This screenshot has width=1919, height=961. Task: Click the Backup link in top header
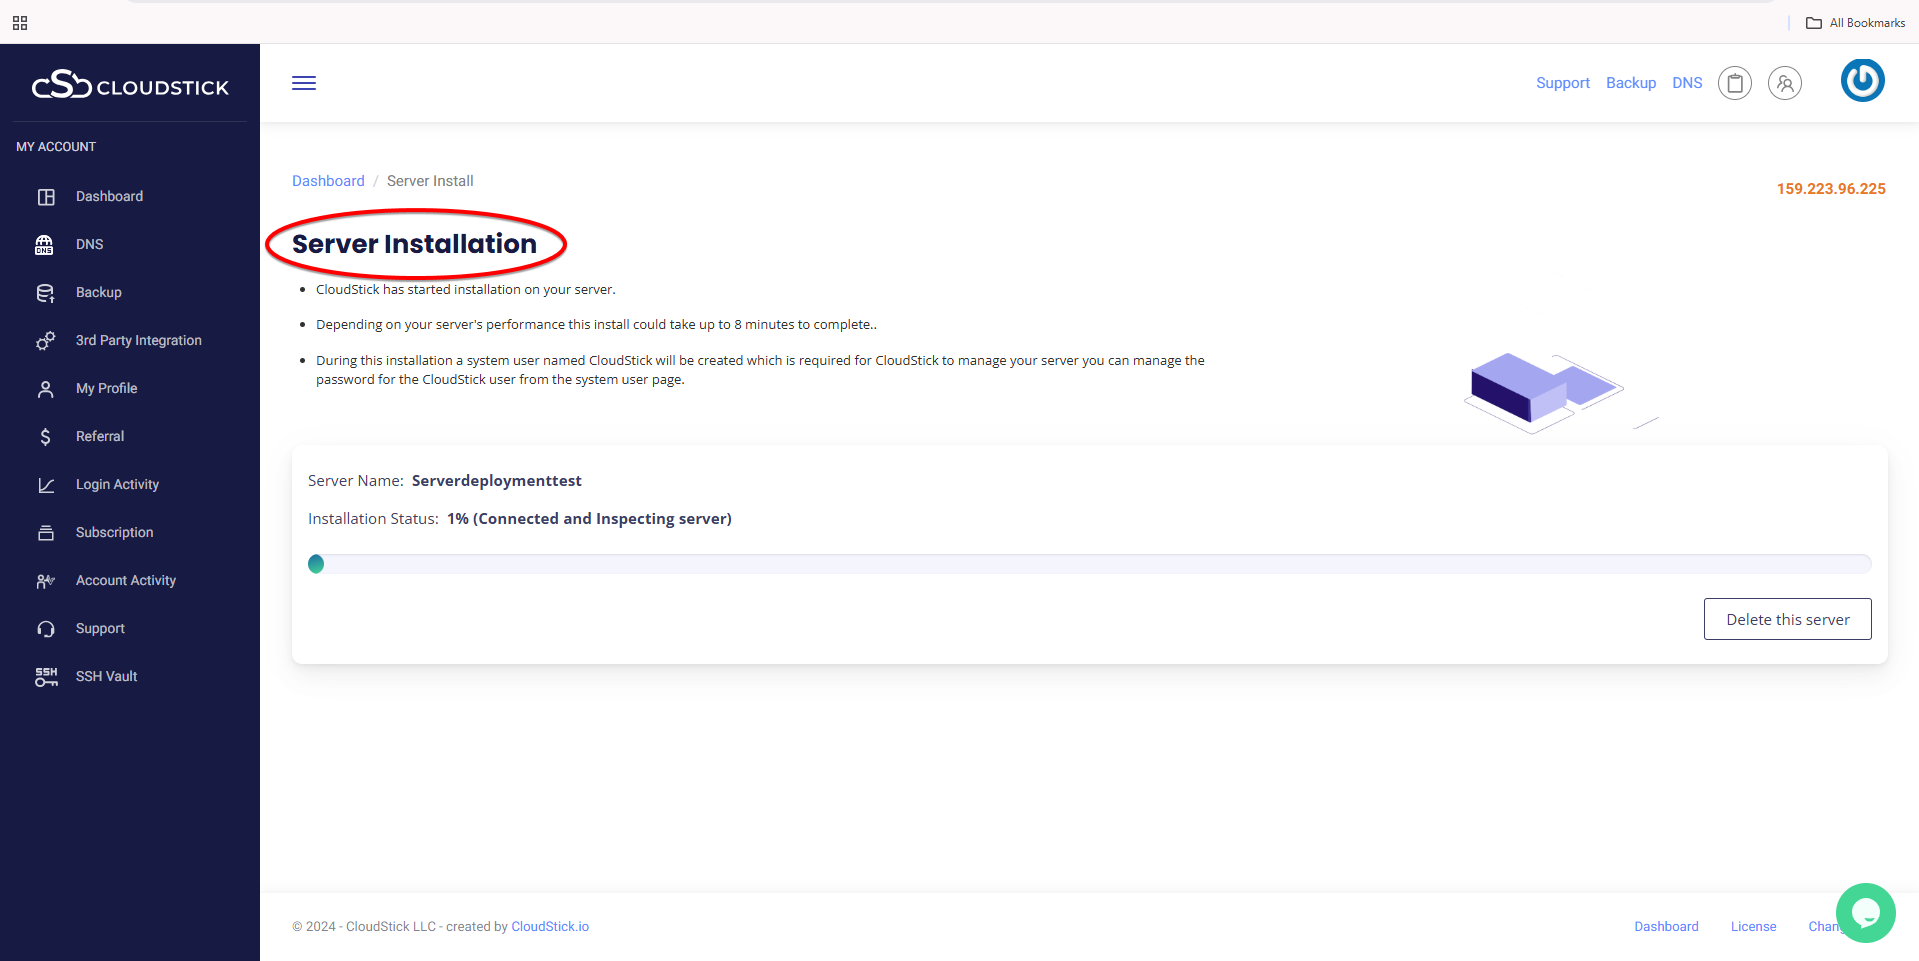click(1630, 83)
